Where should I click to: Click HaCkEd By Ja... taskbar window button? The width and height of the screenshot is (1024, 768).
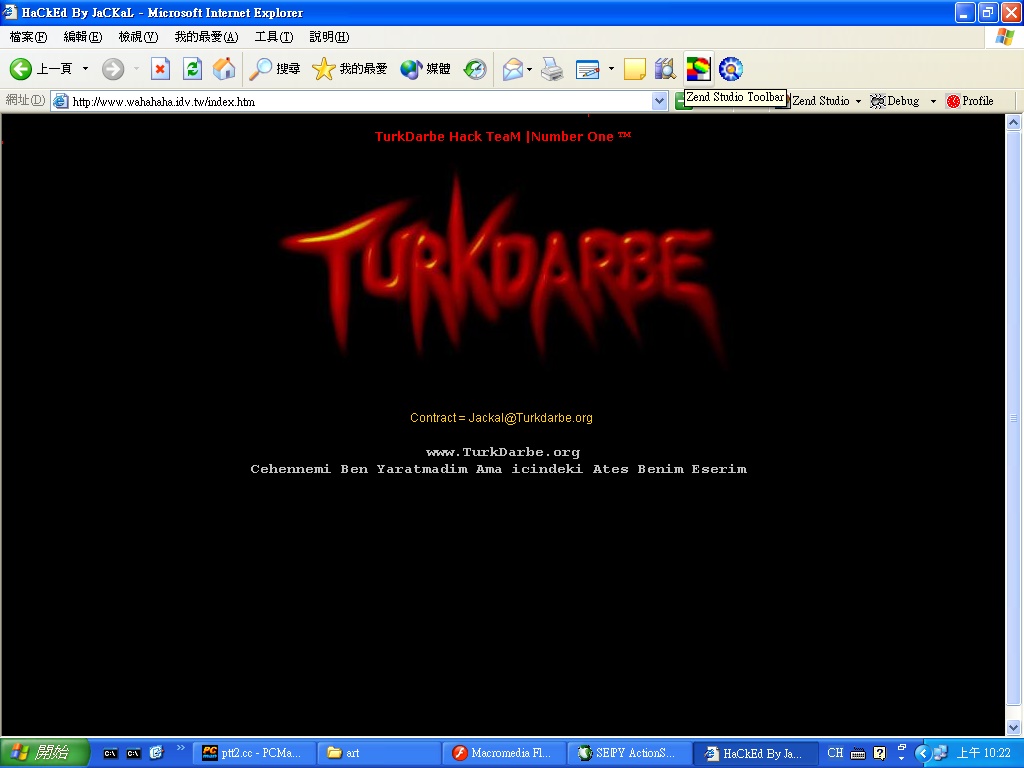click(x=754, y=753)
